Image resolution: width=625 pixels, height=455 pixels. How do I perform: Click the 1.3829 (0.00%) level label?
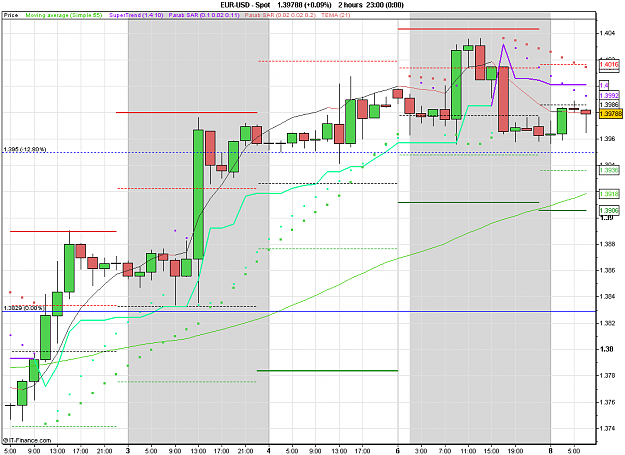(x=23, y=308)
